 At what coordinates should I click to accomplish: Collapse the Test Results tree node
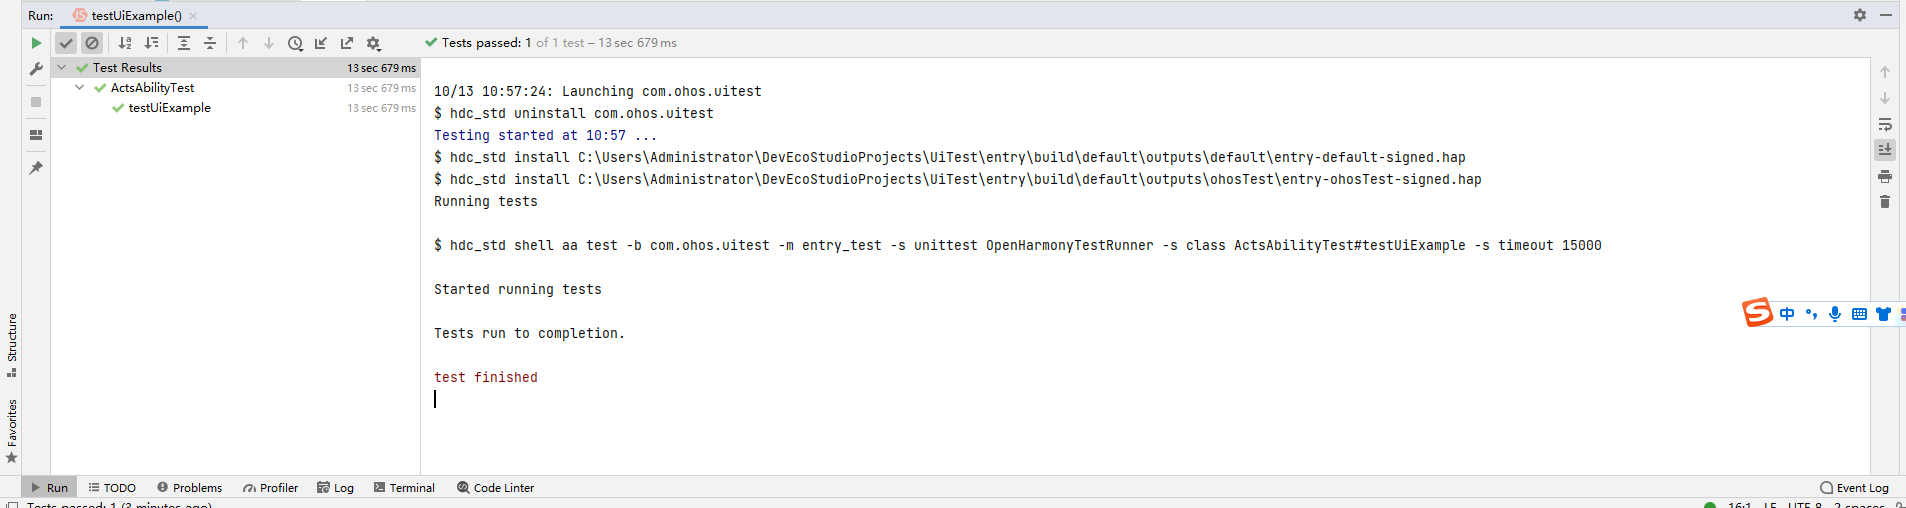click(62, 68)
